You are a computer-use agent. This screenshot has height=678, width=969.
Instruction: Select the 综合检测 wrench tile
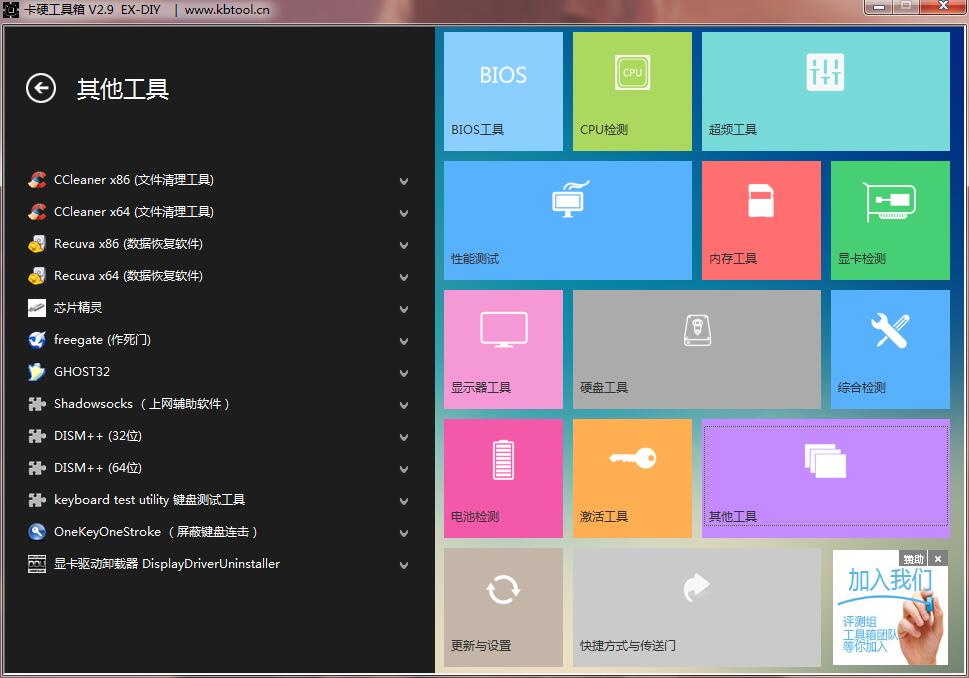pyautogui.click(x=890, y=349)
